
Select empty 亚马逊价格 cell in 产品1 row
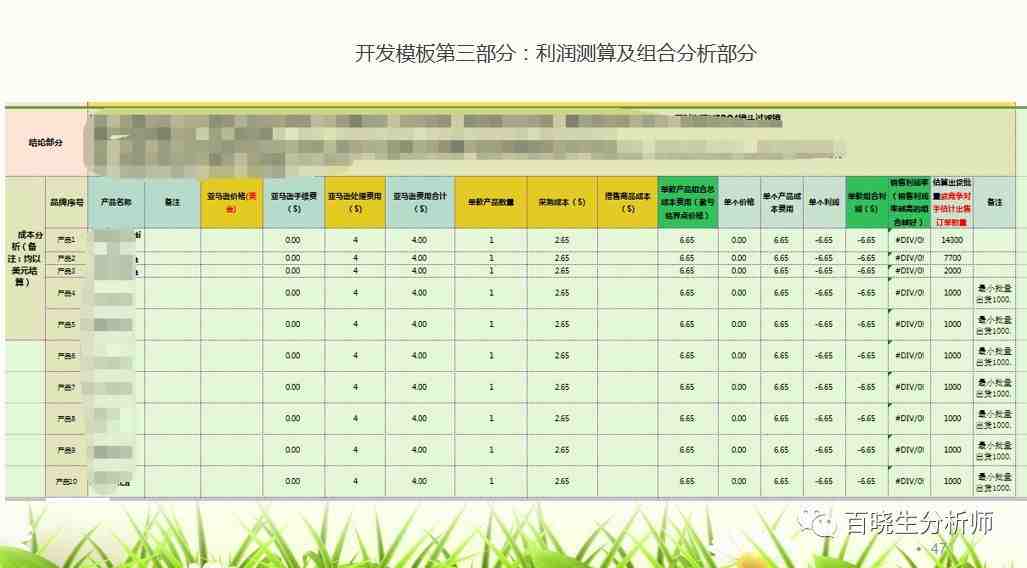[231, 240]
